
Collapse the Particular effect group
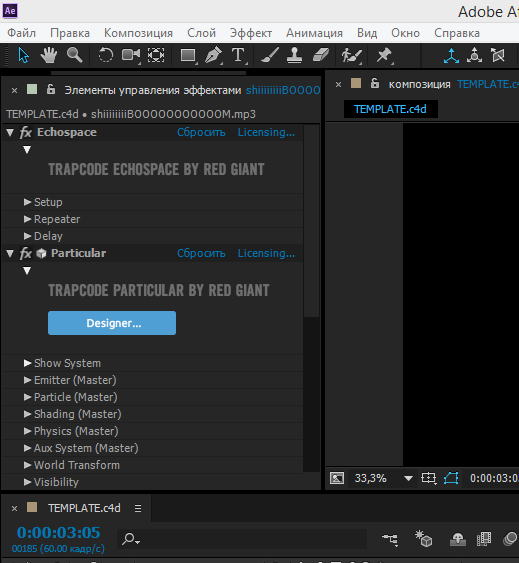(10, 254)
